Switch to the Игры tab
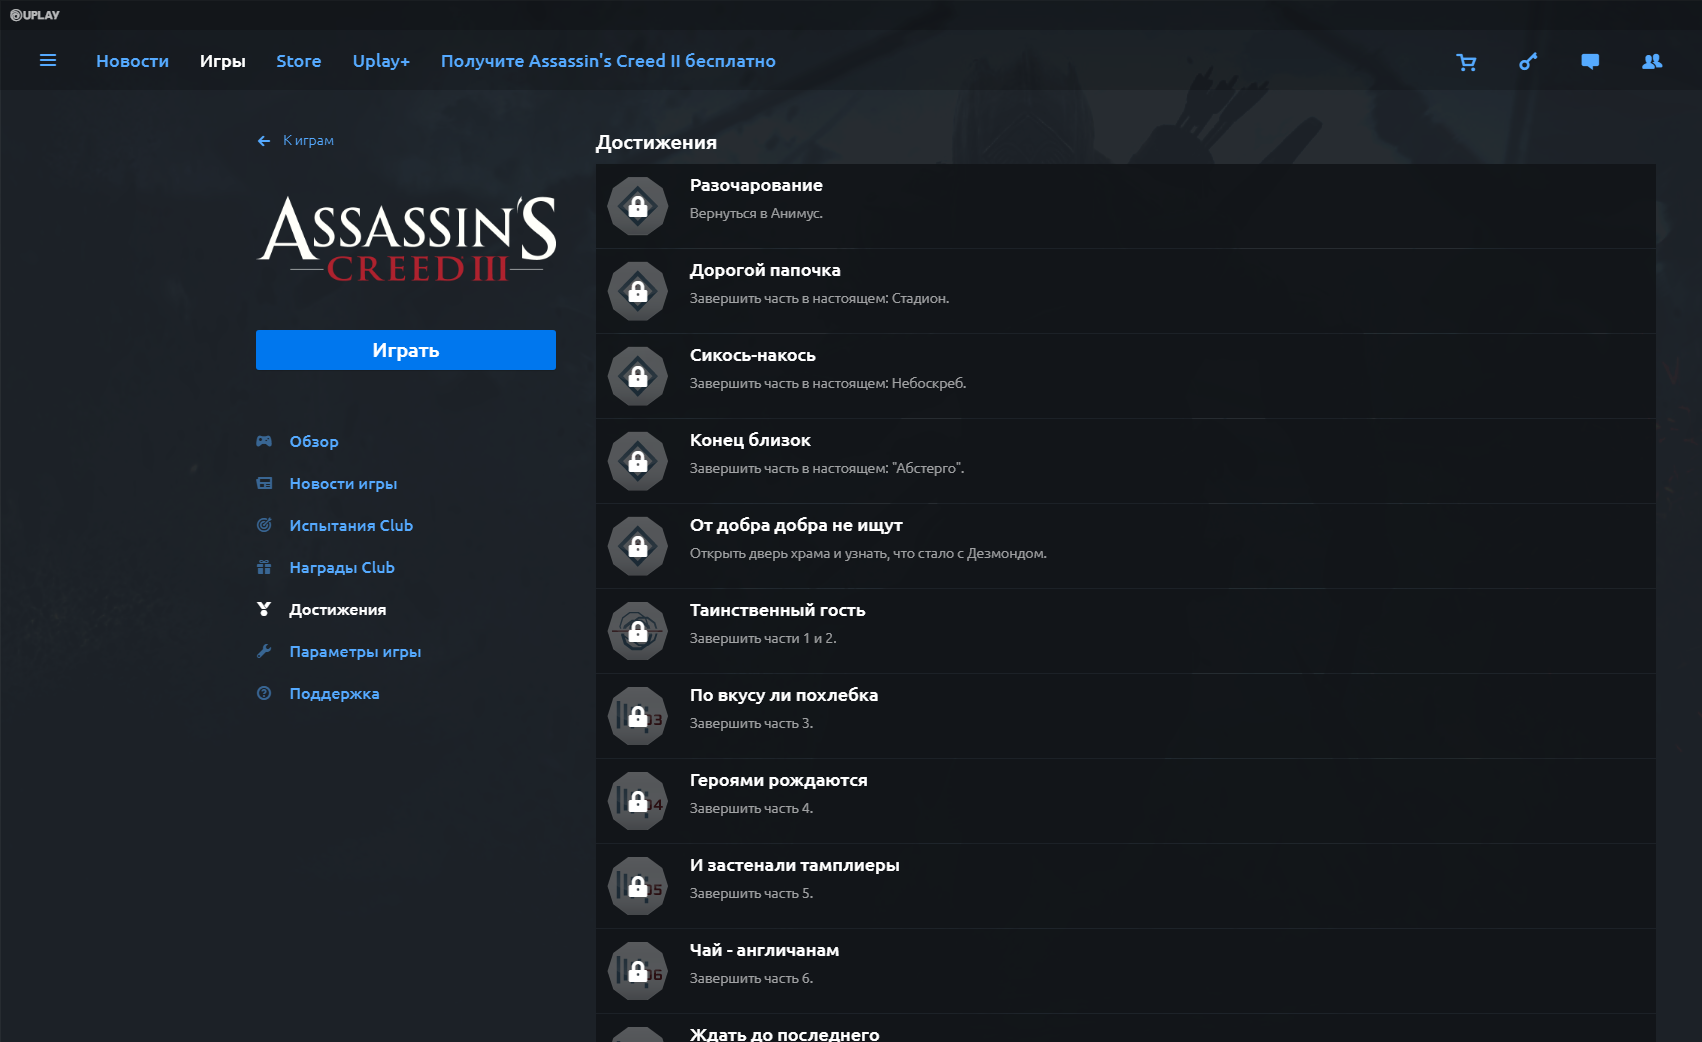The height and width of the screenshot is (1042, 1702). (222, 61)
